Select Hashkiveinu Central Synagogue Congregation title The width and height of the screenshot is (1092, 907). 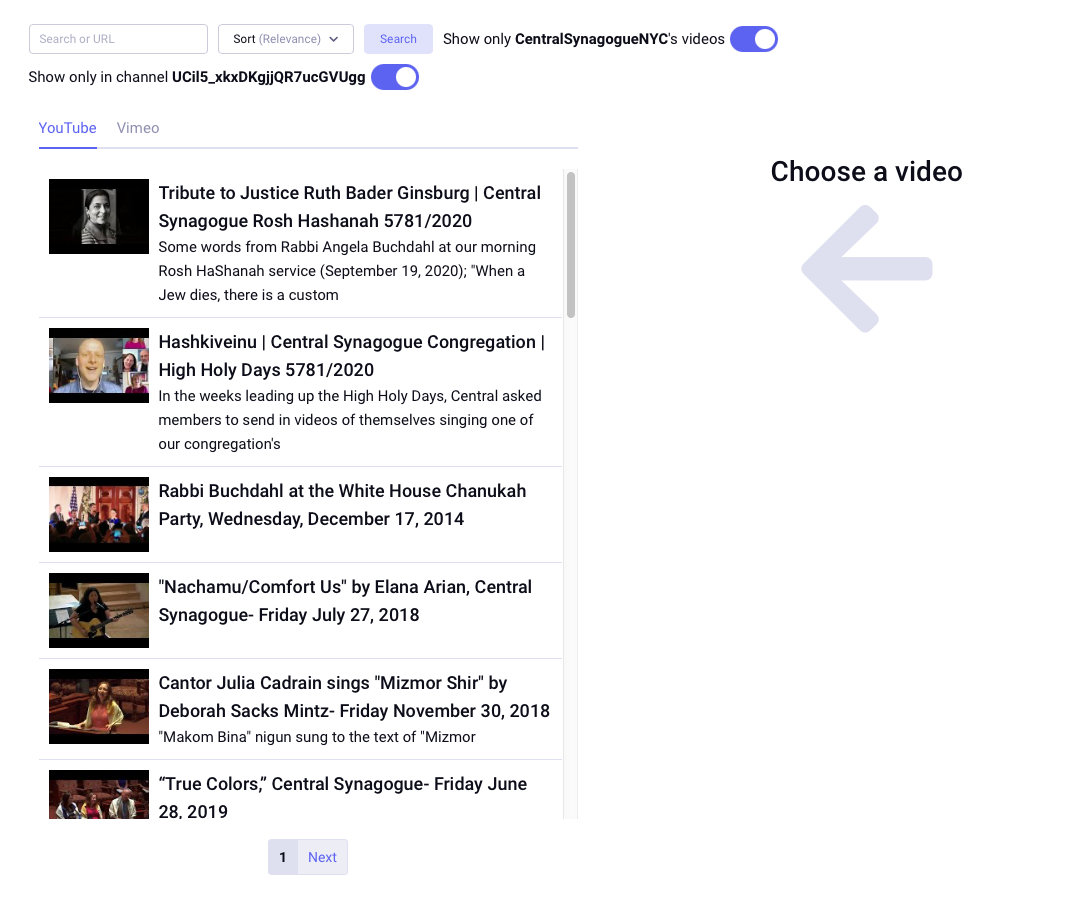(x=352, y=356)
